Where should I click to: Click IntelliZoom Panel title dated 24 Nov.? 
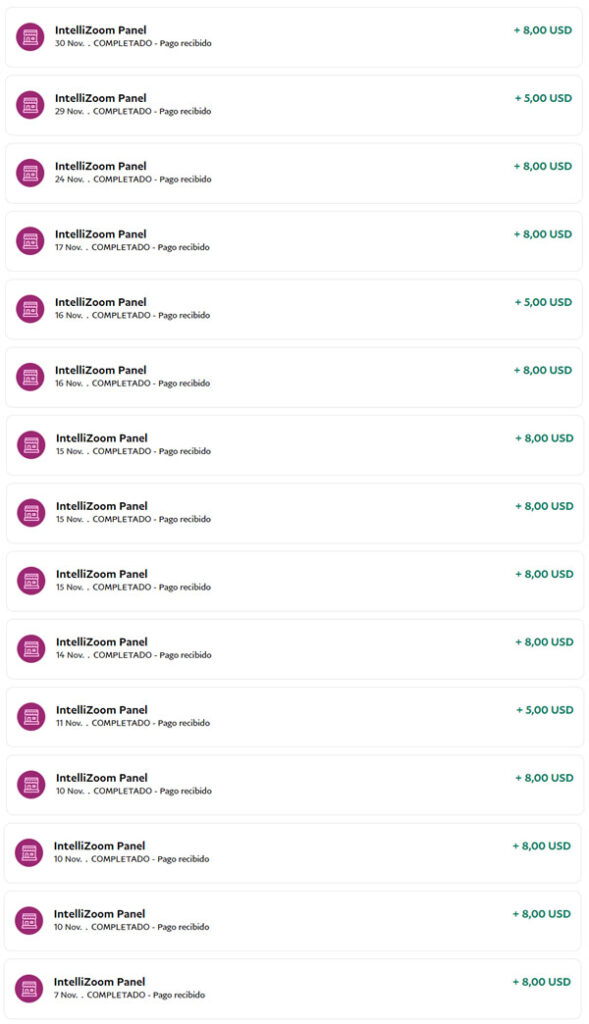(101, 166)
